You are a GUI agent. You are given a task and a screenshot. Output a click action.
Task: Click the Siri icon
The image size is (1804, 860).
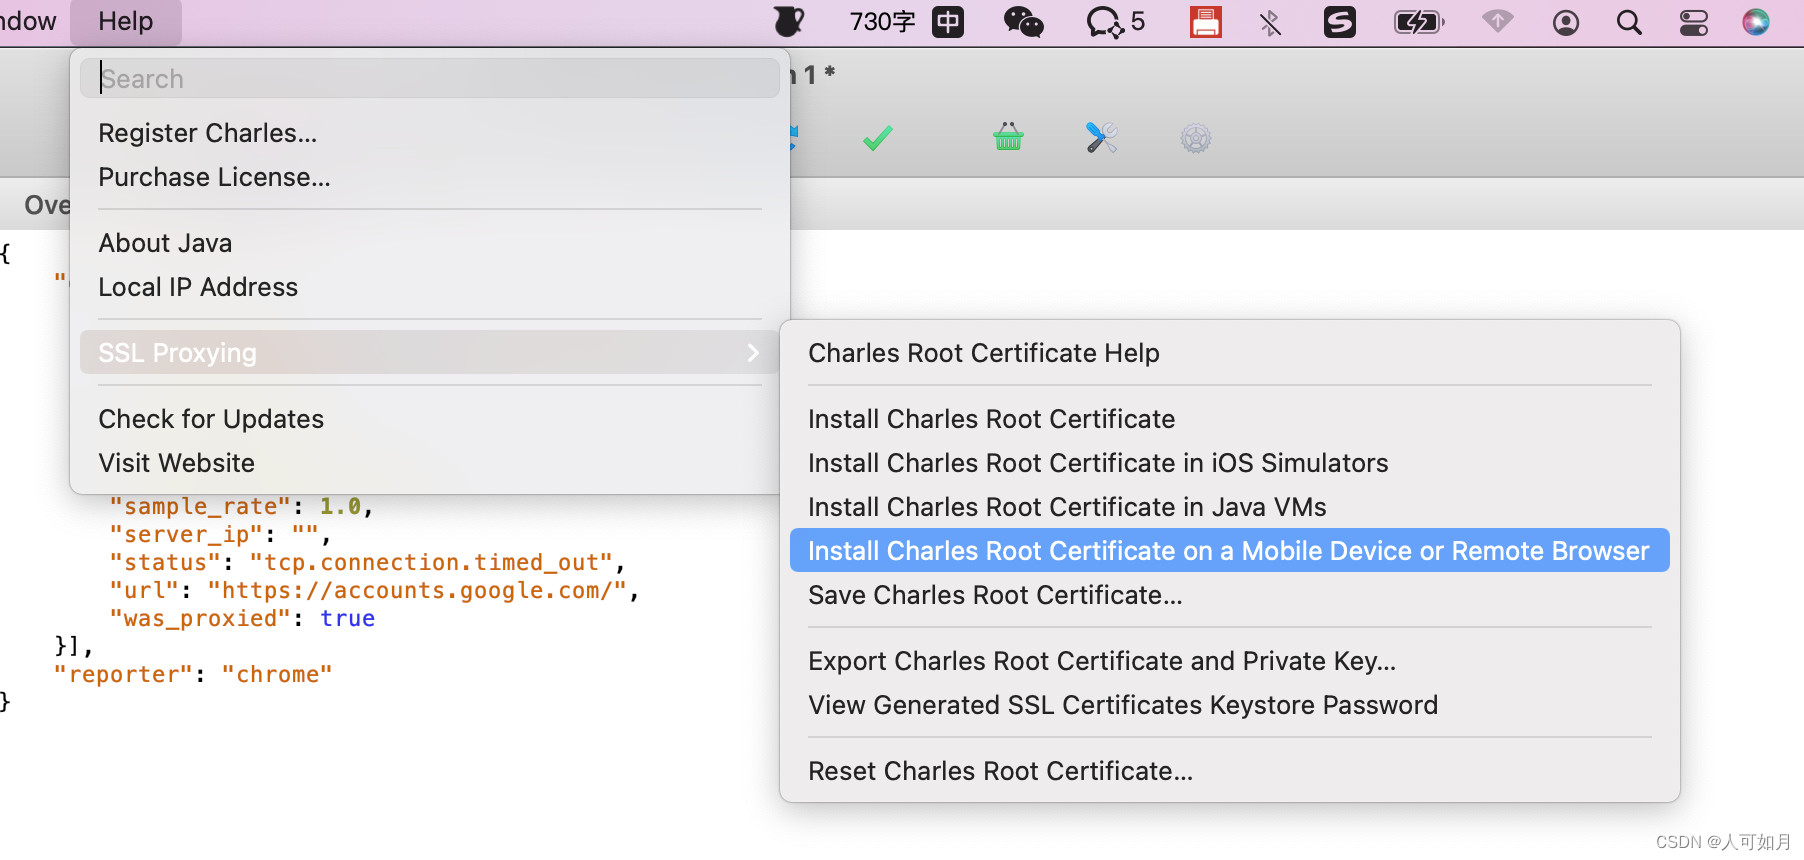pyautogui.click(x=1756, y=22)
